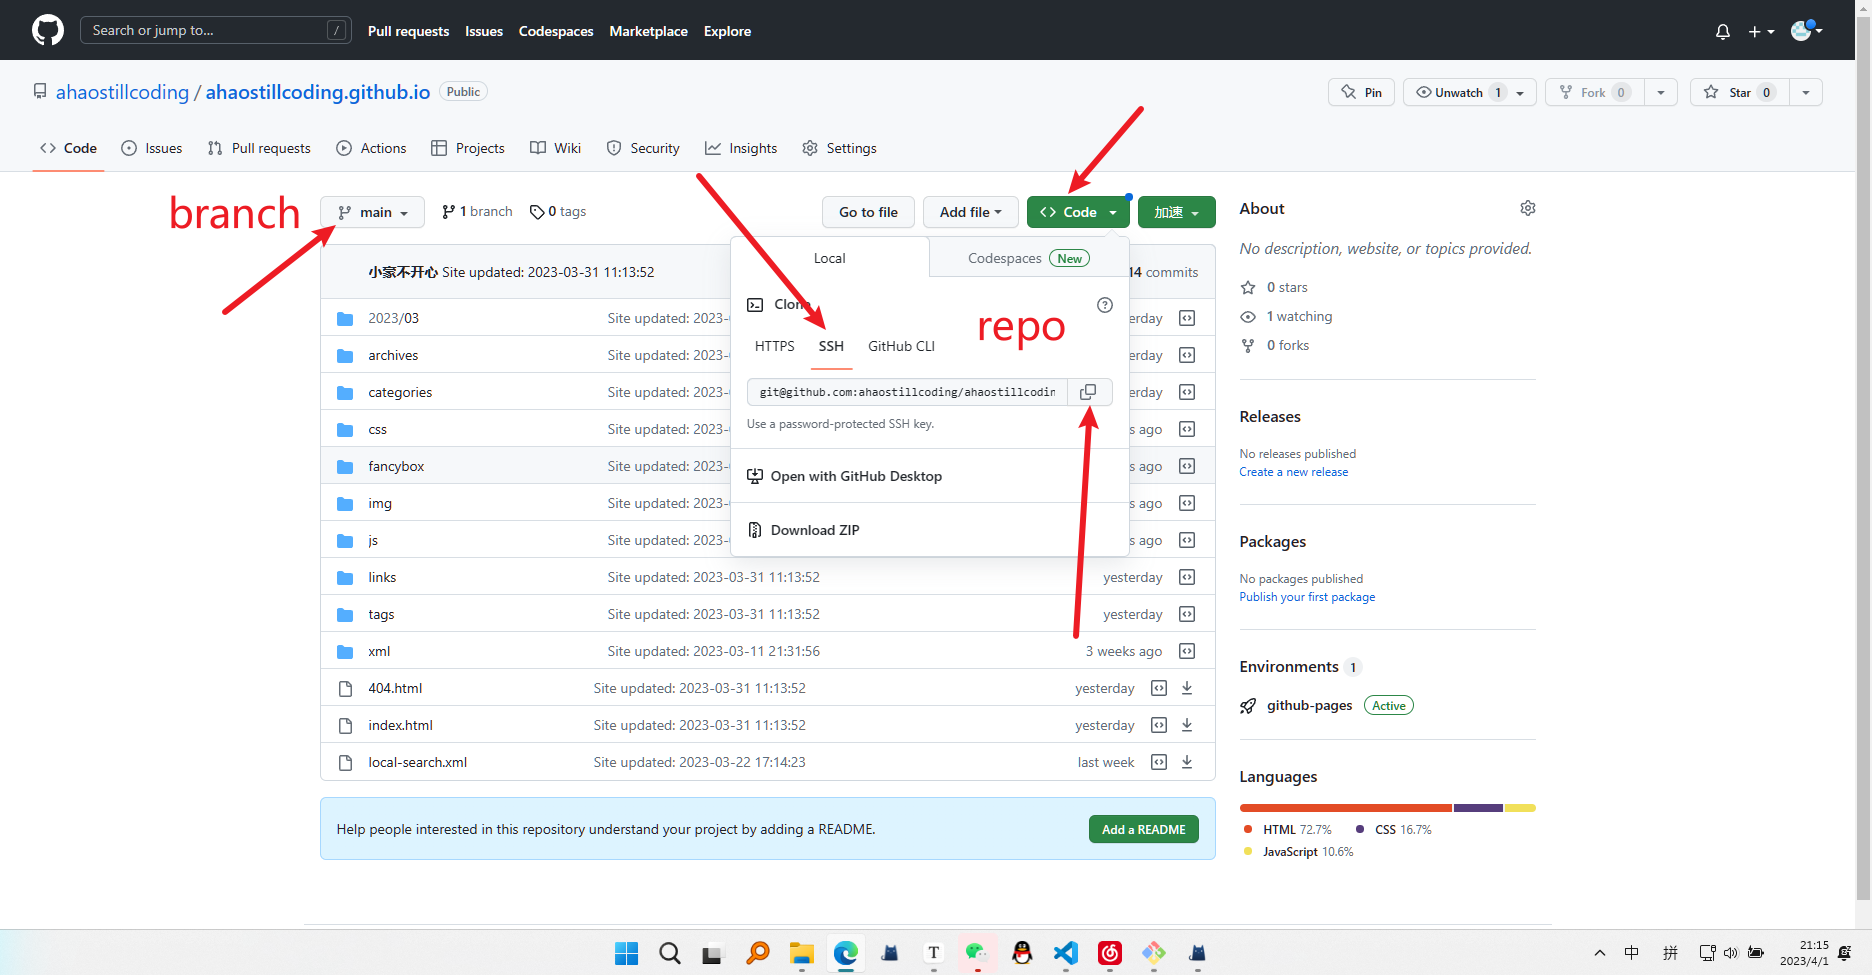Focus the Search or jump to field

215,30
